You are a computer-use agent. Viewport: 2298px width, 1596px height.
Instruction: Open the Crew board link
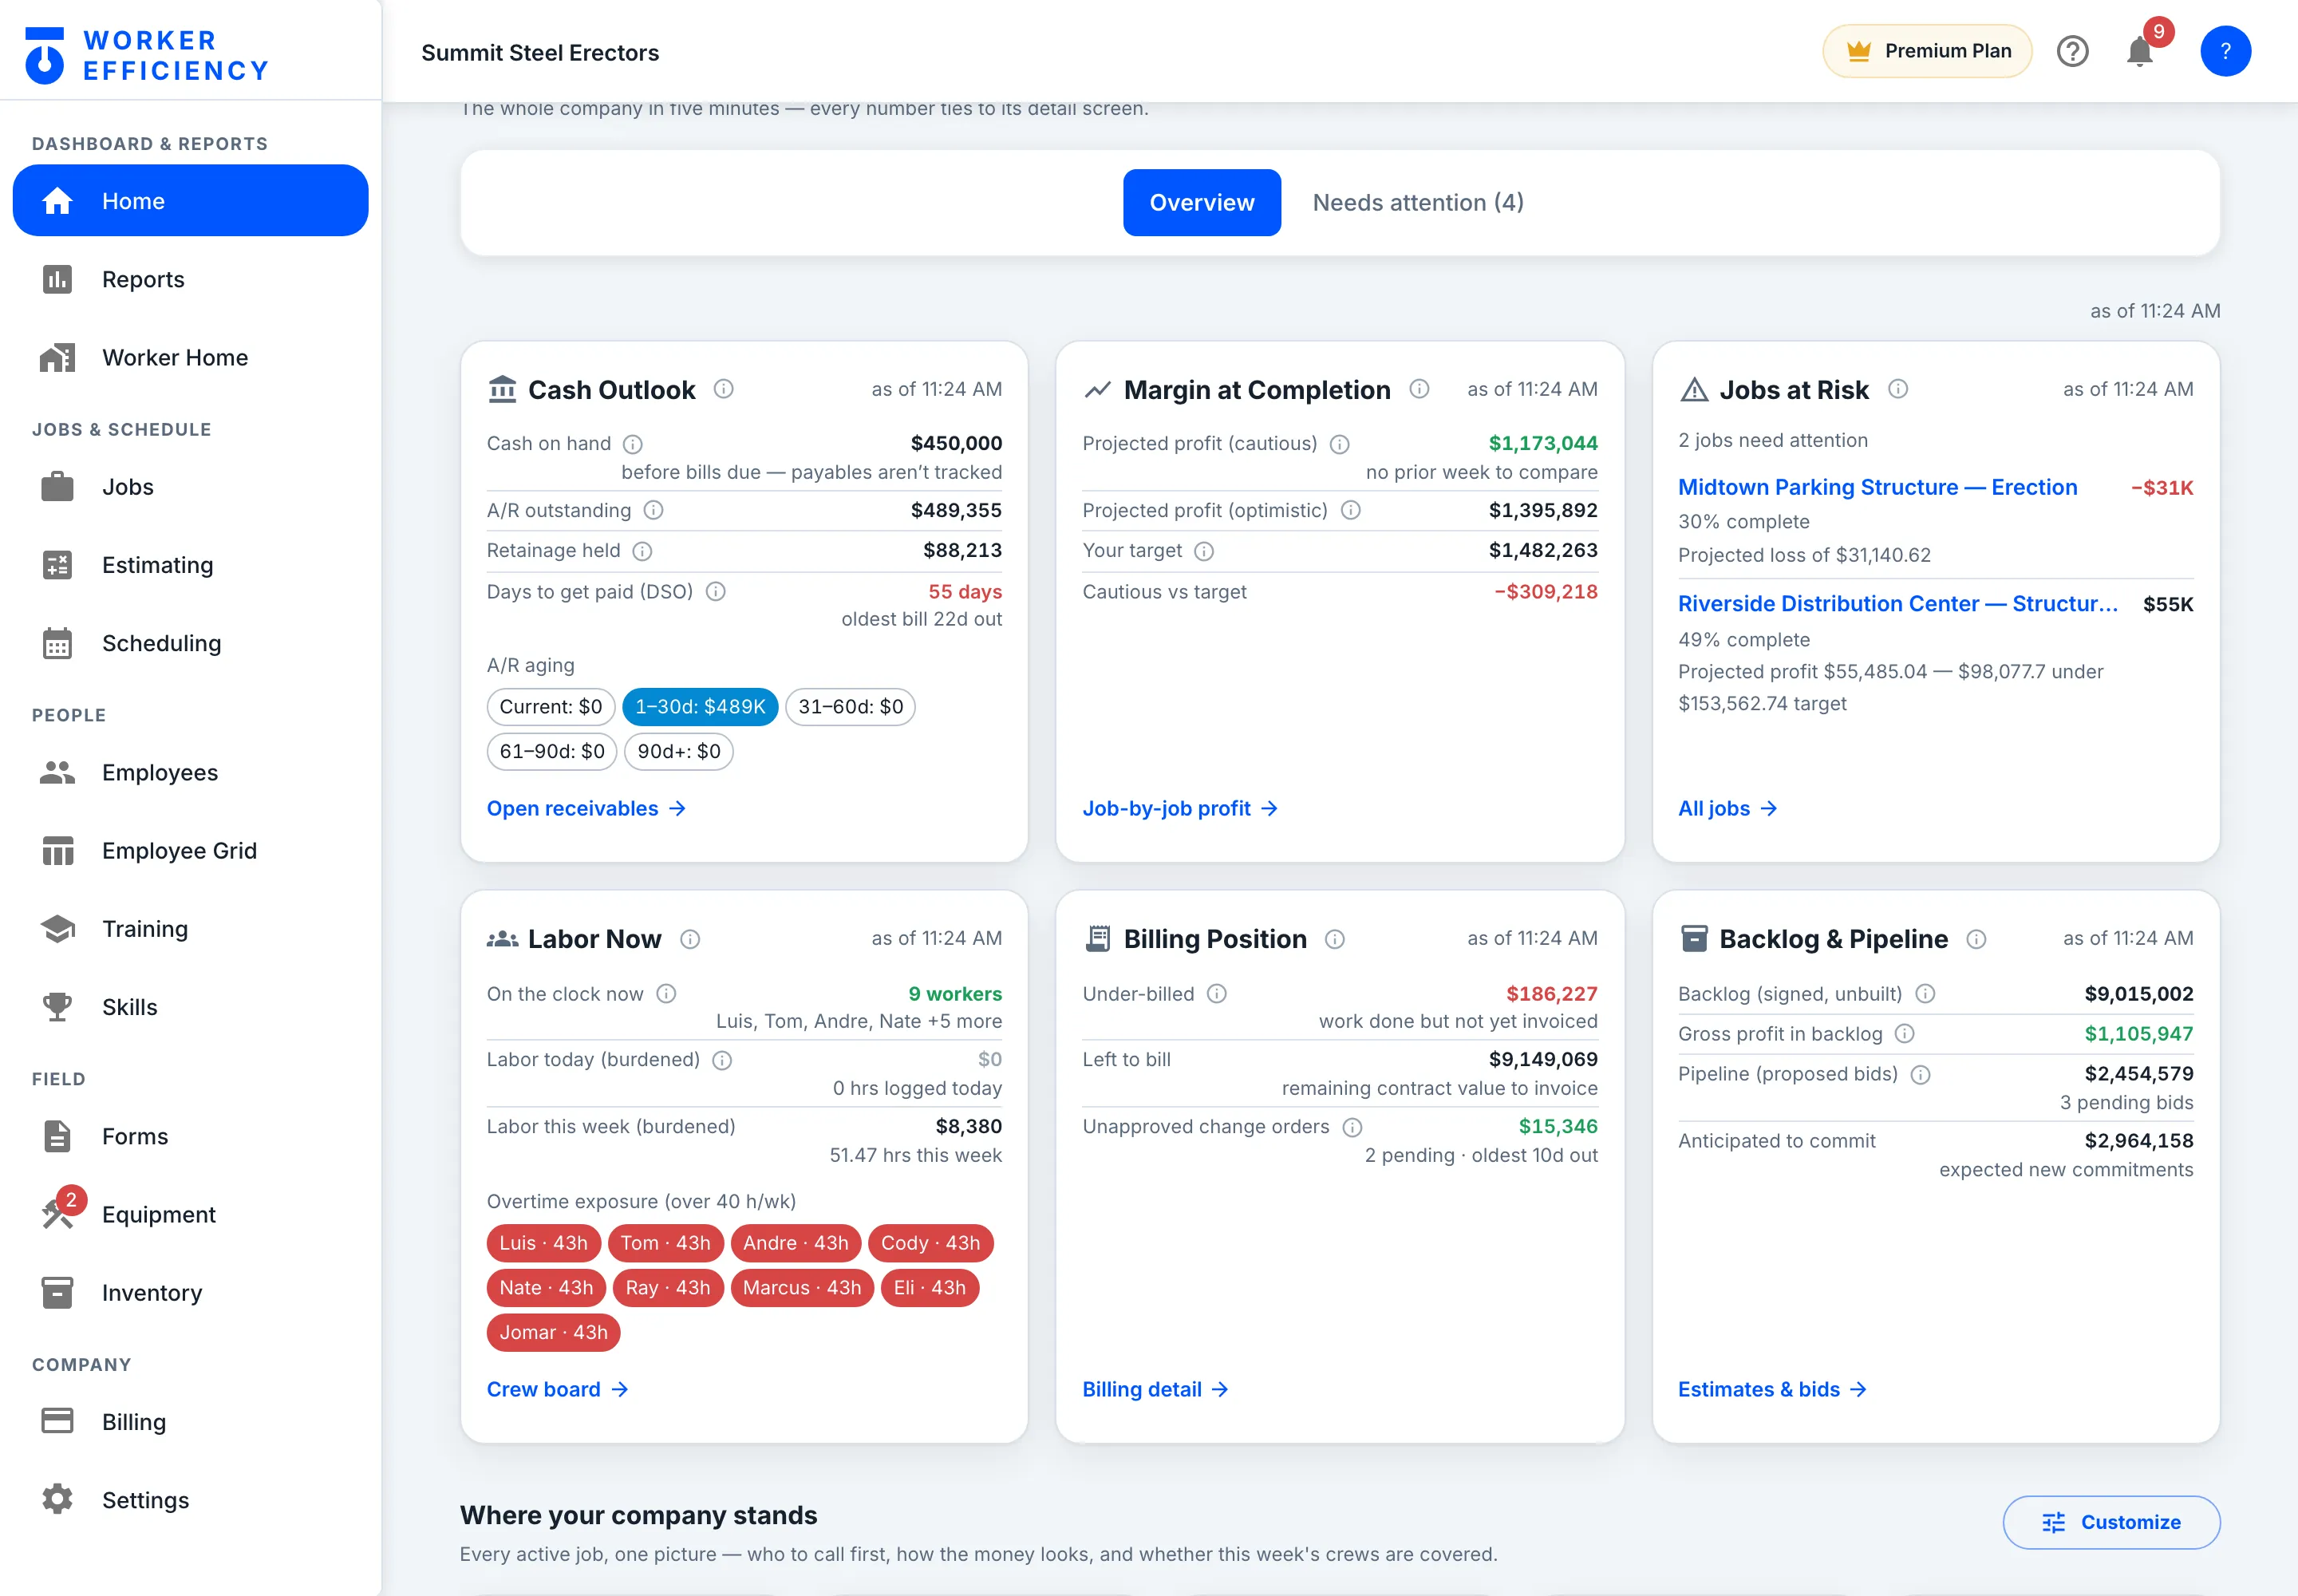point(557,1389)
